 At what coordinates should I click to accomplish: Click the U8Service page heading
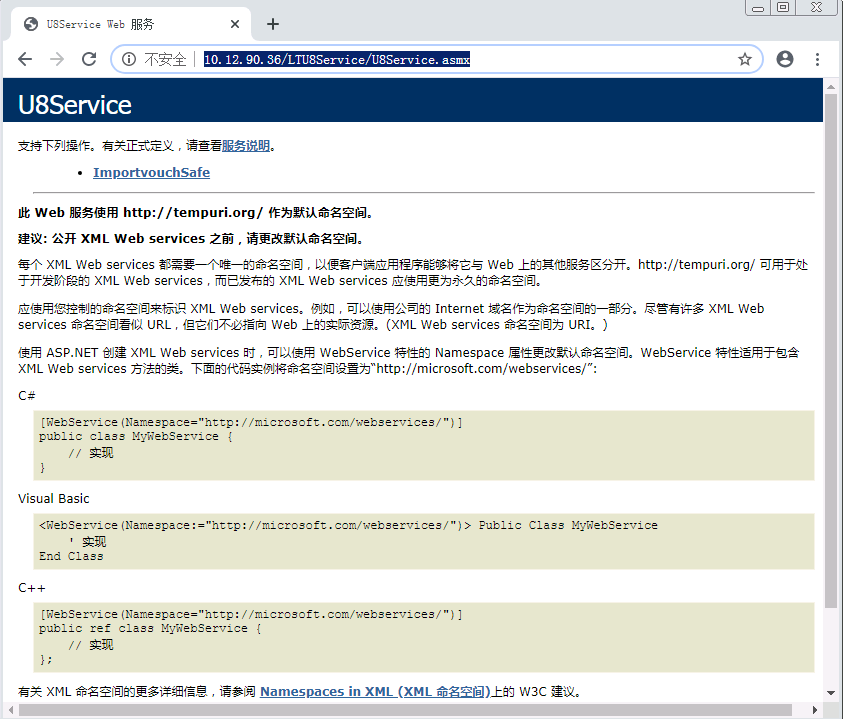(x=75, y=105)
